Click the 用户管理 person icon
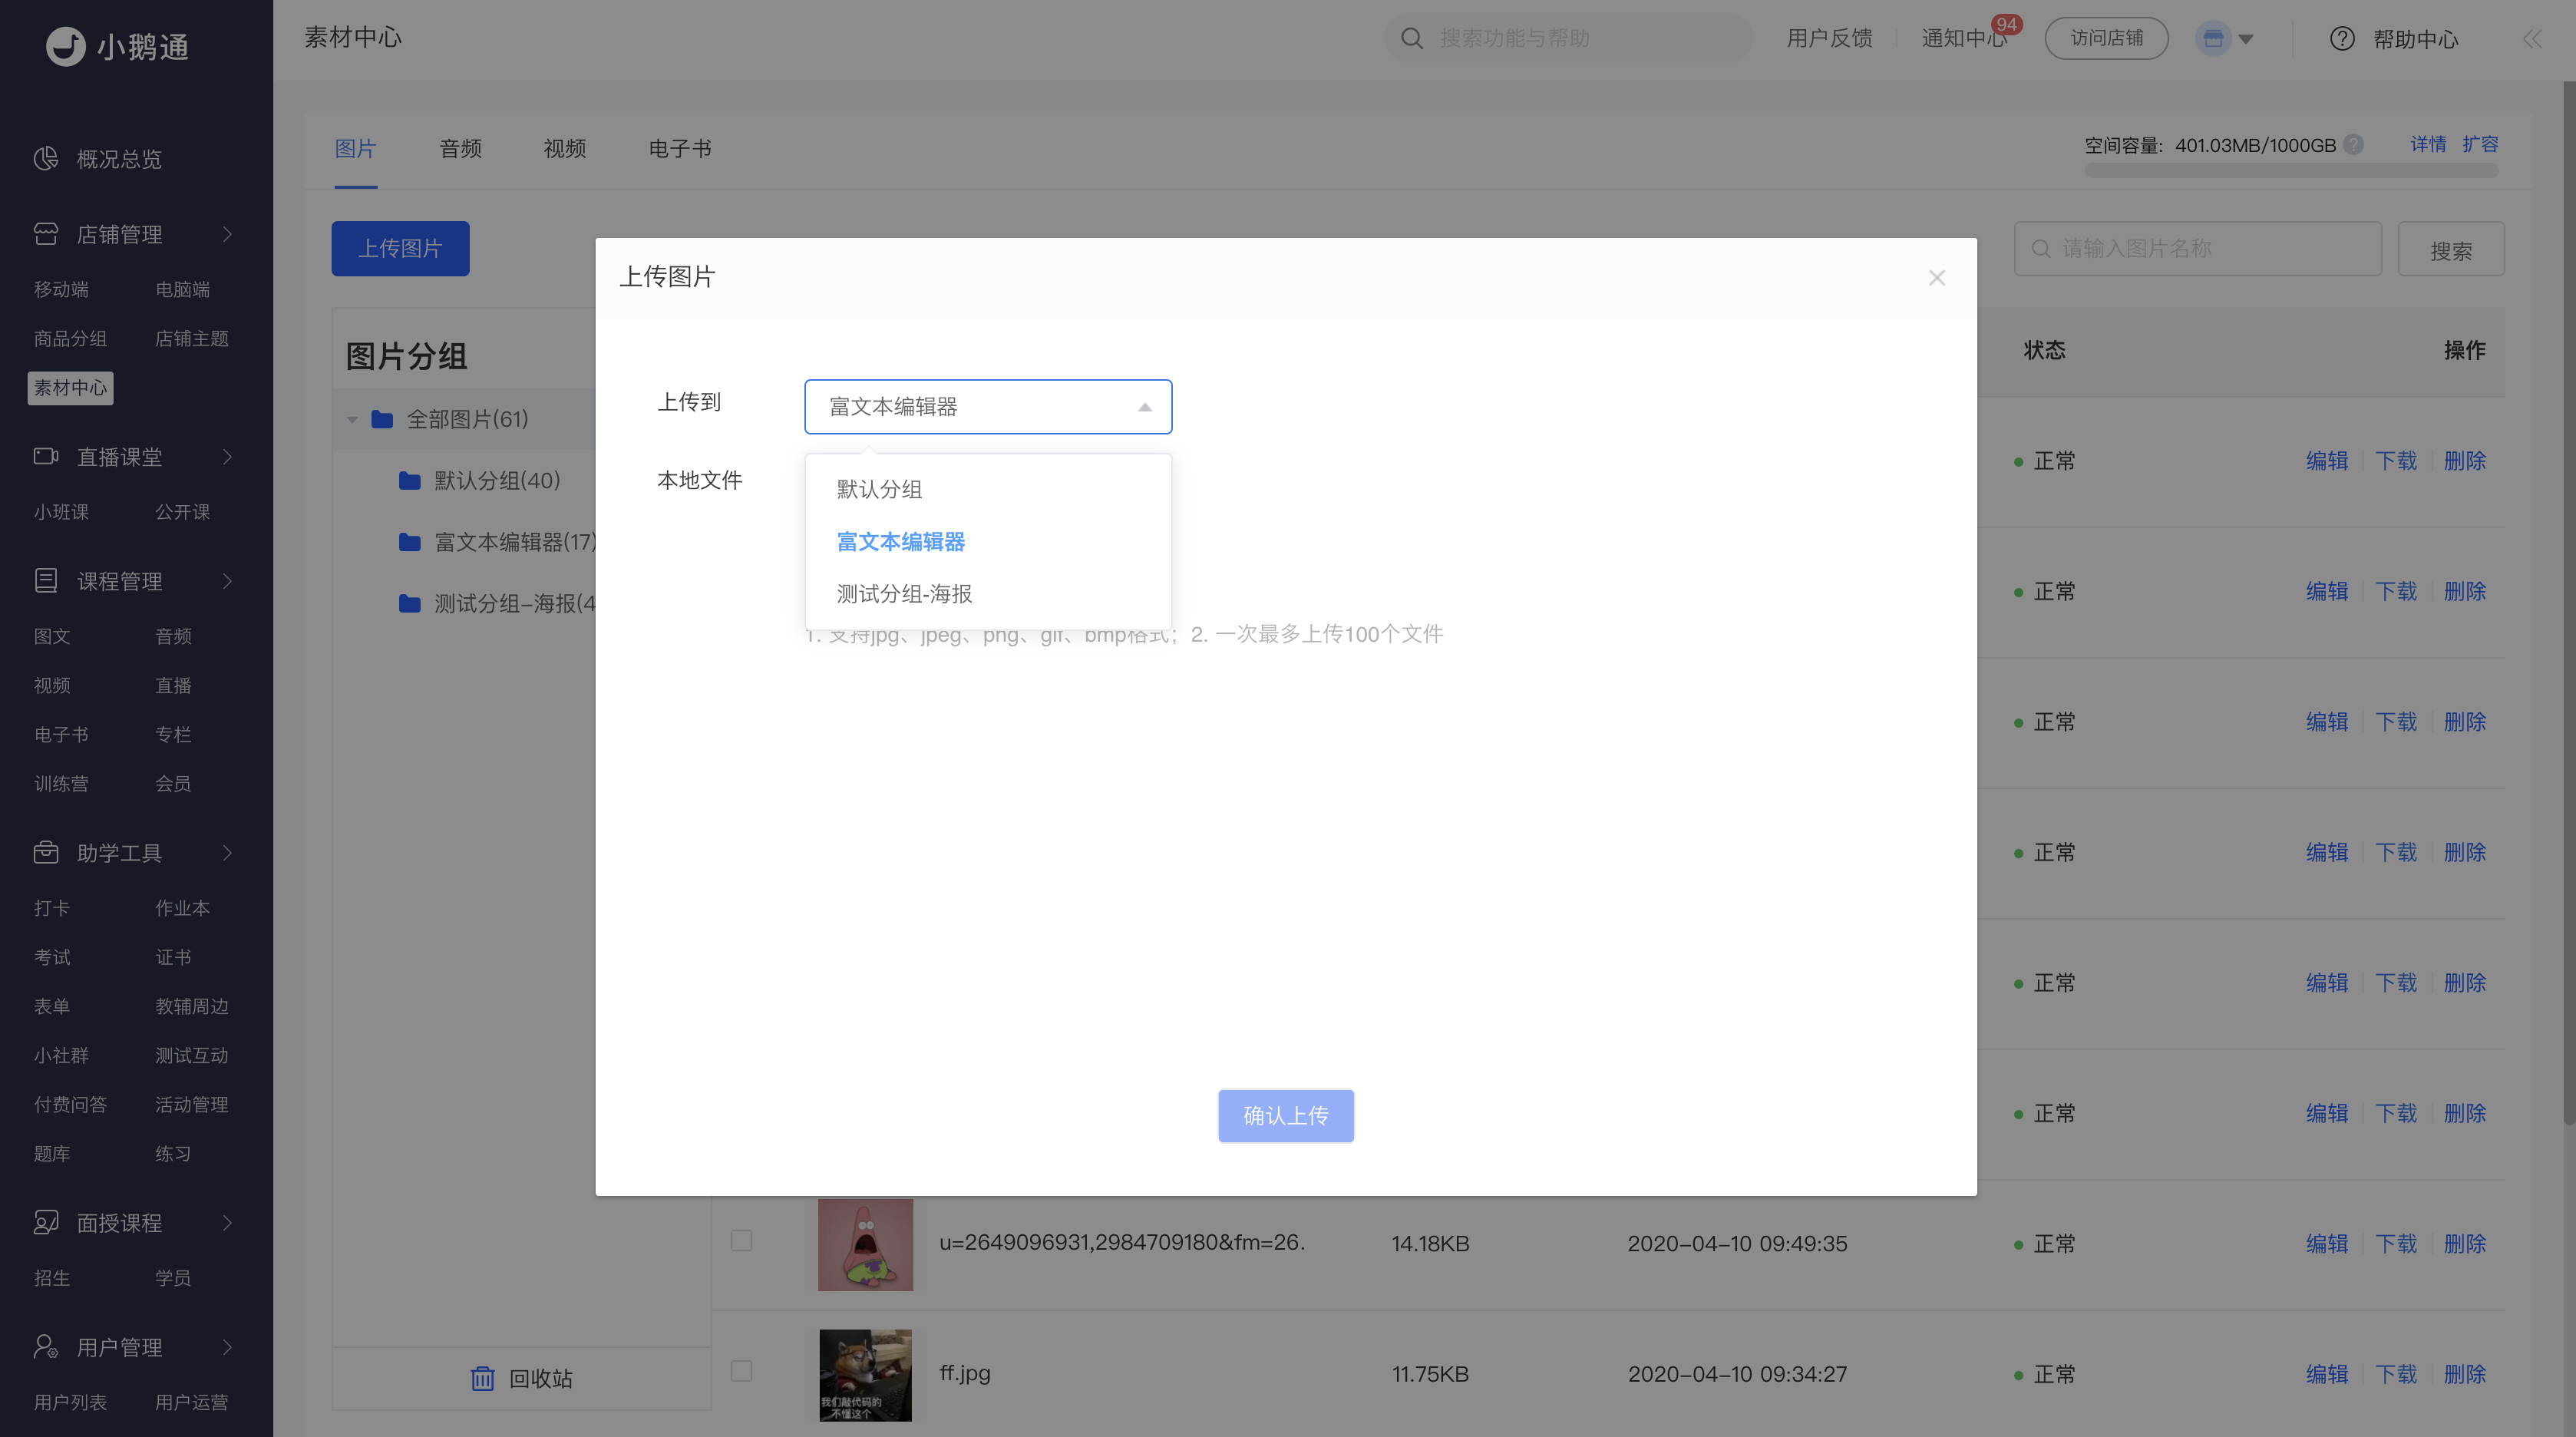The width and height of the screenshot is (2576, 1437). tap(46, 1347)
